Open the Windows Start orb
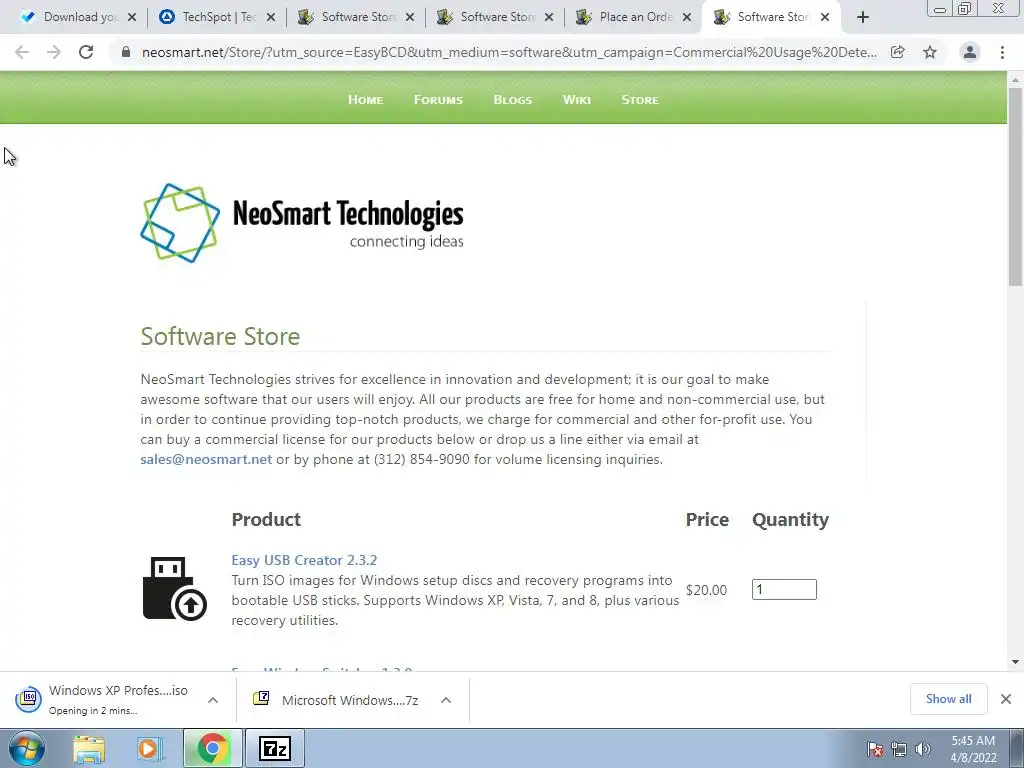This screenshot has height=768, width=1024. (27, 748)
